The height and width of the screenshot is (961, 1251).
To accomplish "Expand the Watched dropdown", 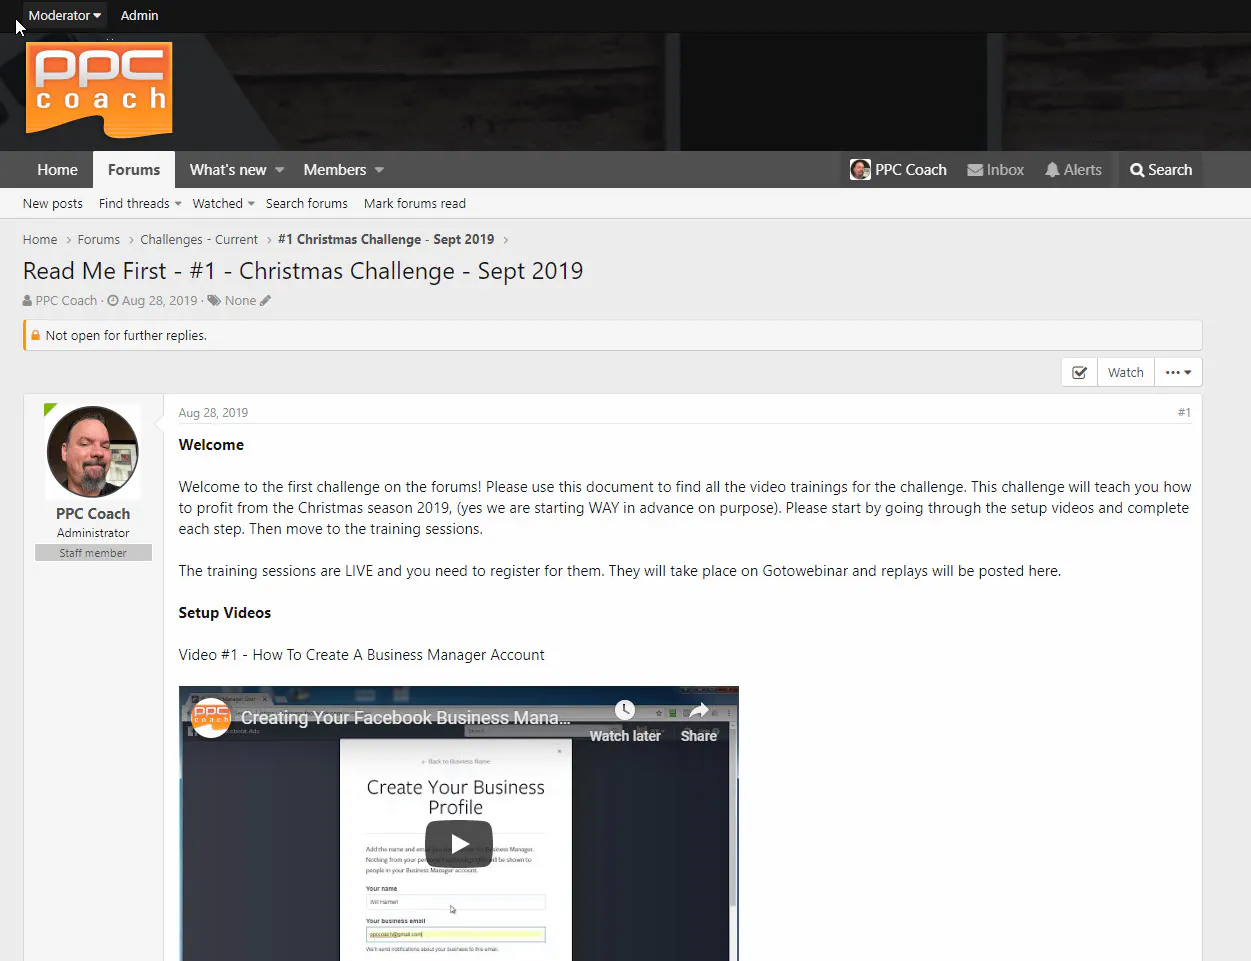I will [251, 204].
